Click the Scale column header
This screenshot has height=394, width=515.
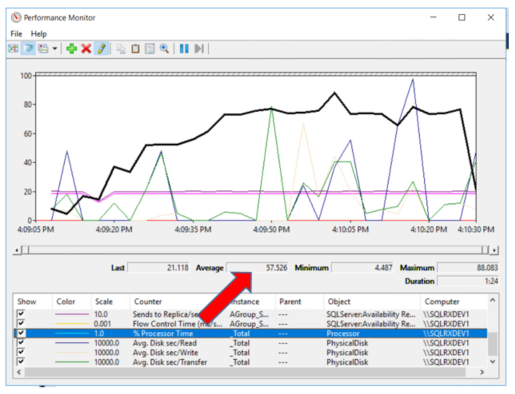coord(110,302)
